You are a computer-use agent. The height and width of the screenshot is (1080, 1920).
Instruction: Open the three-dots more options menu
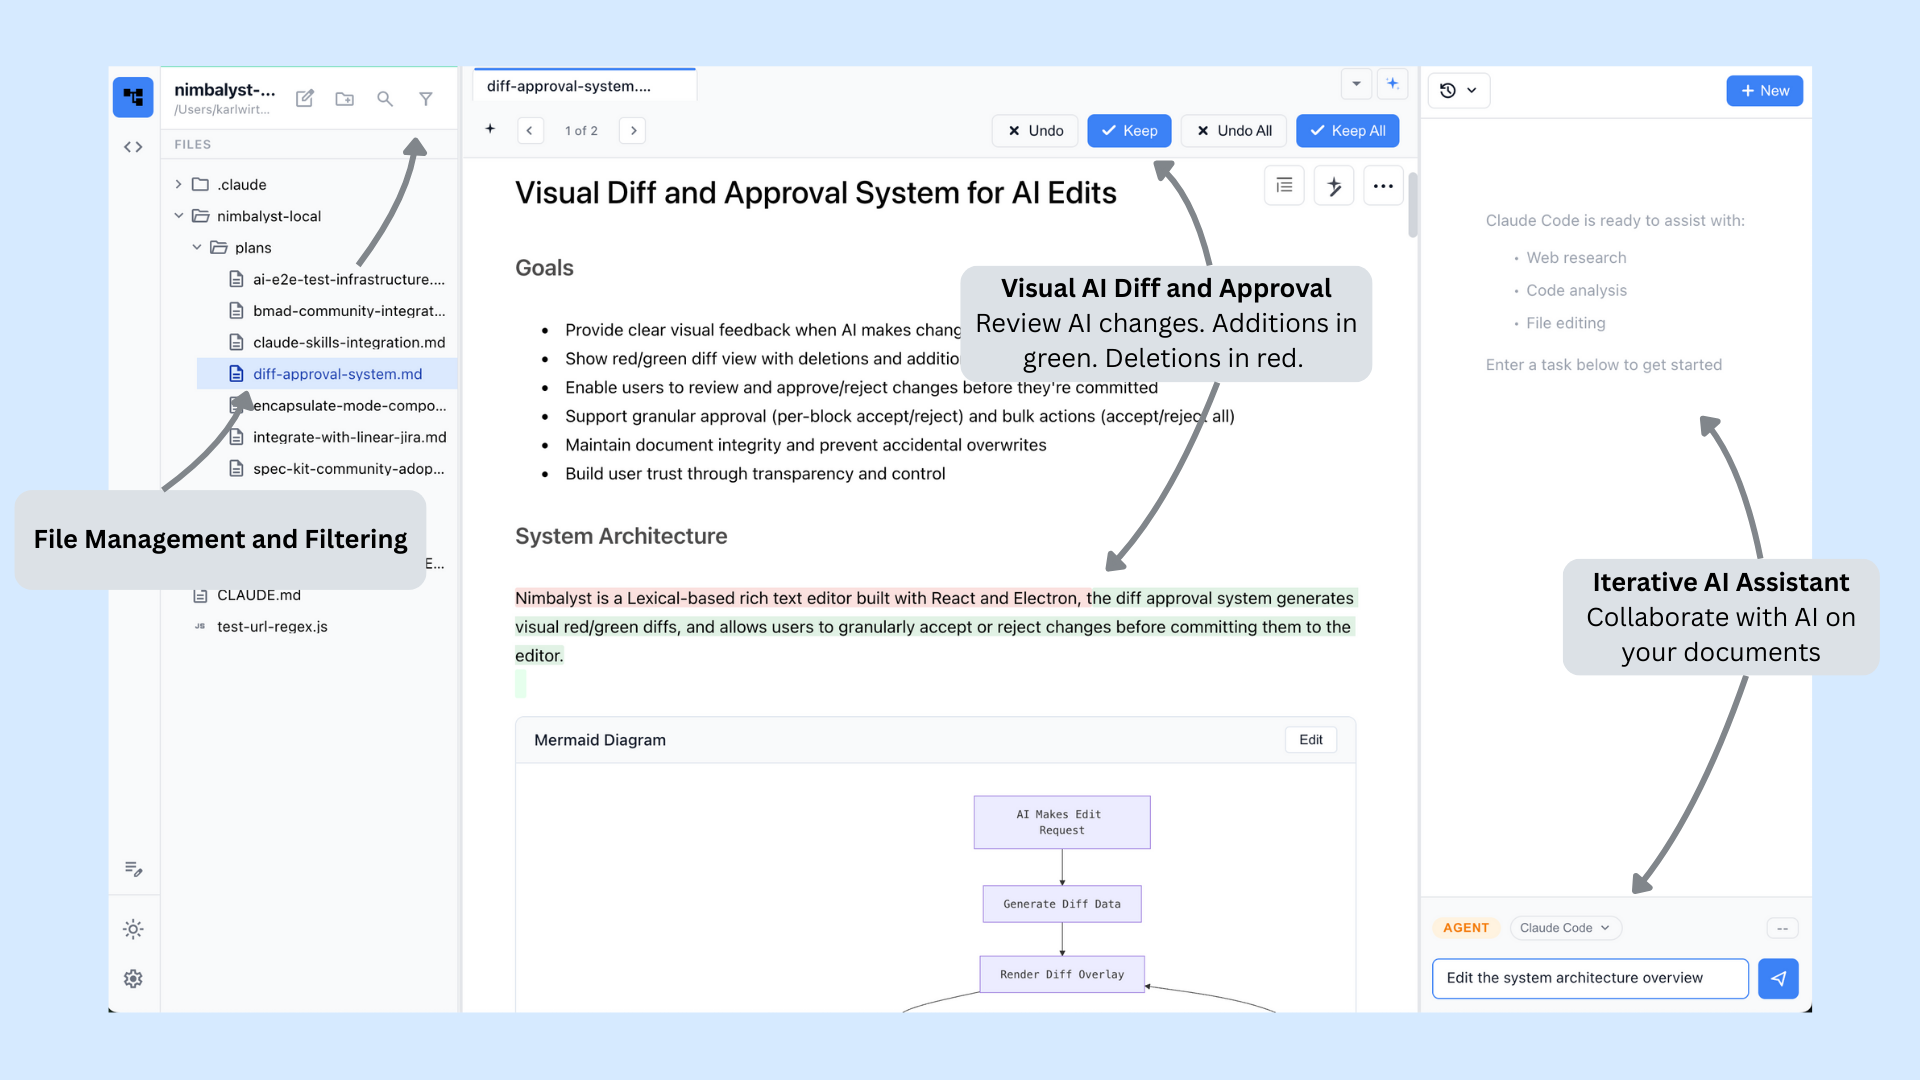pos(1383,186)
